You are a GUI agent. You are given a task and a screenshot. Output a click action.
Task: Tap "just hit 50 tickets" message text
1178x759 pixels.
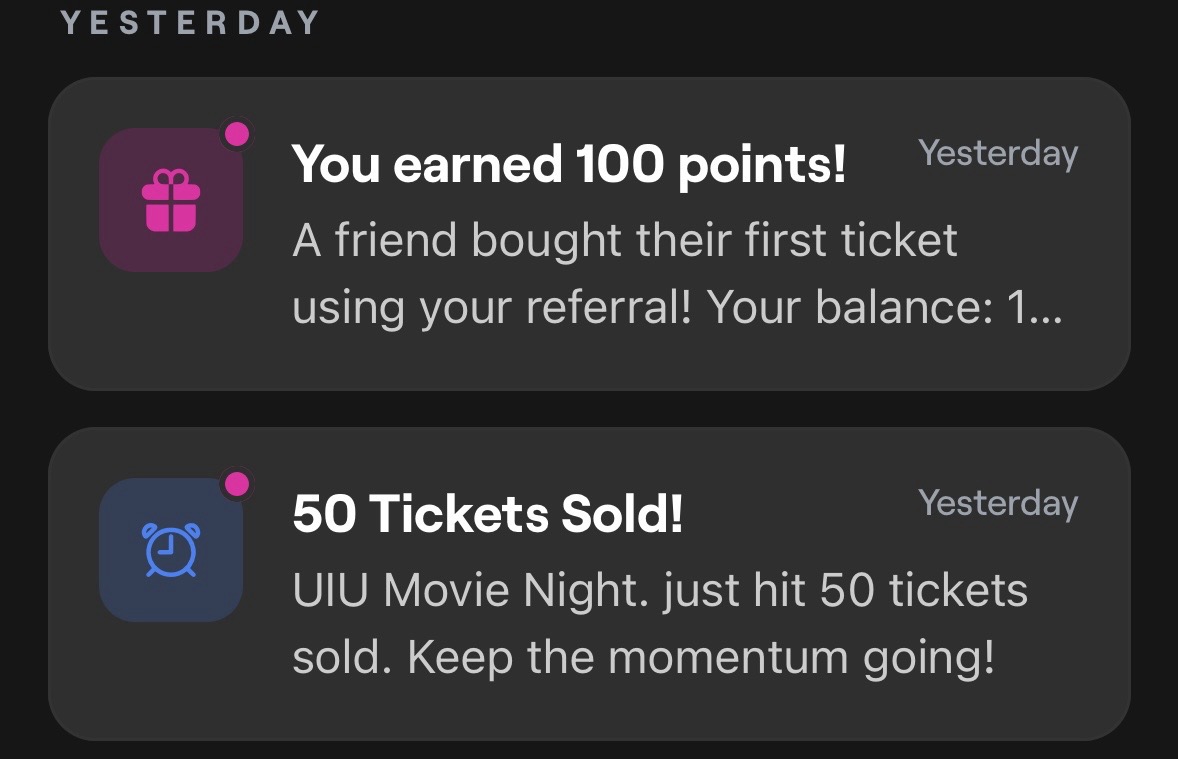(x=845, y=591)
